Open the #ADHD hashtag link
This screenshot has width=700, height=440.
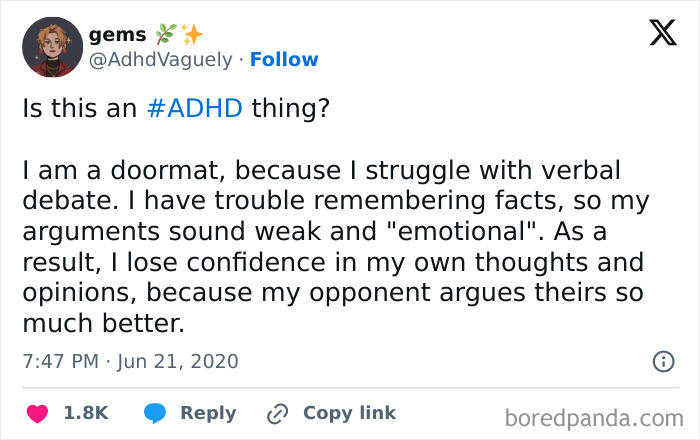pos(195,108)
